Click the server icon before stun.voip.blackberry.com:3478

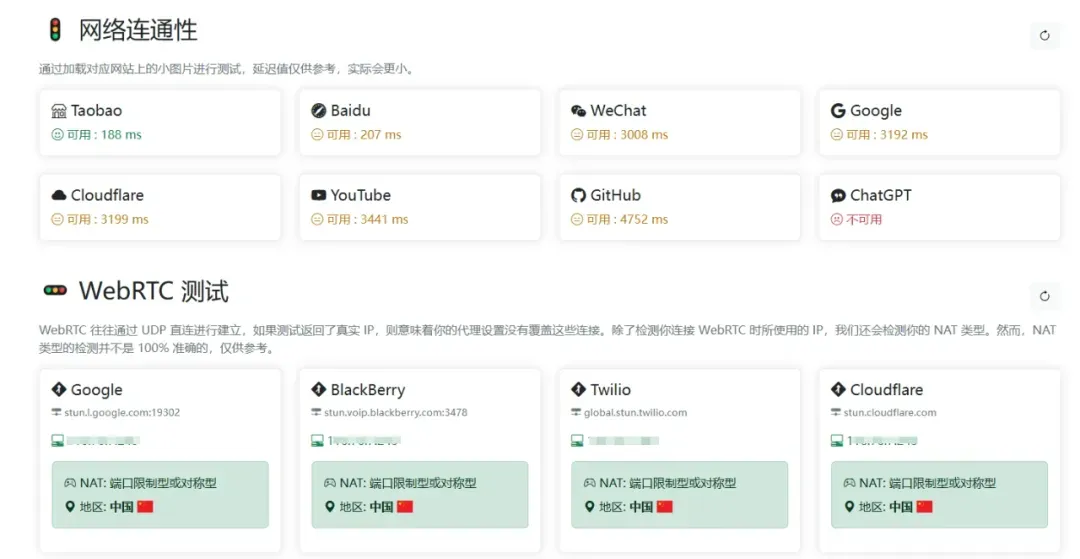(x=316, y=412)
